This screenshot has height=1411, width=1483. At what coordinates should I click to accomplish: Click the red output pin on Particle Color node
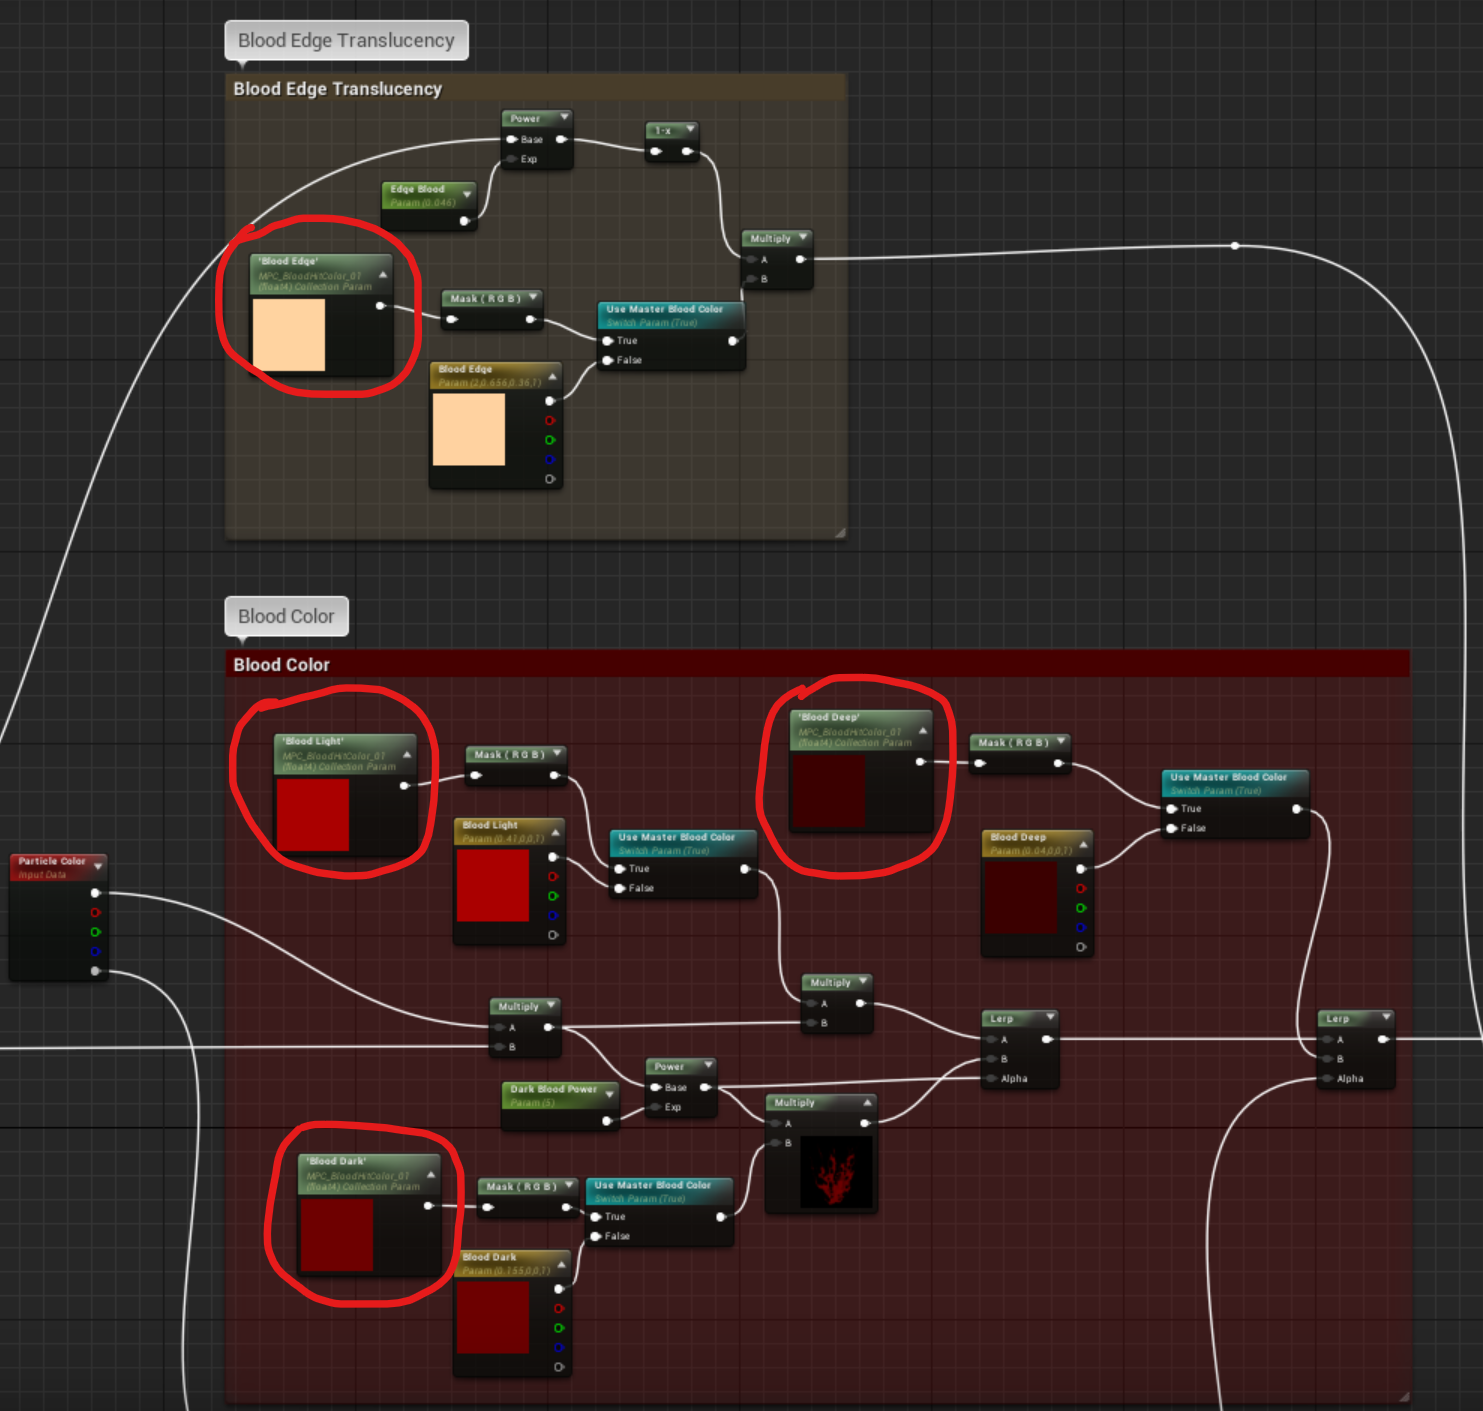[96, 913]
